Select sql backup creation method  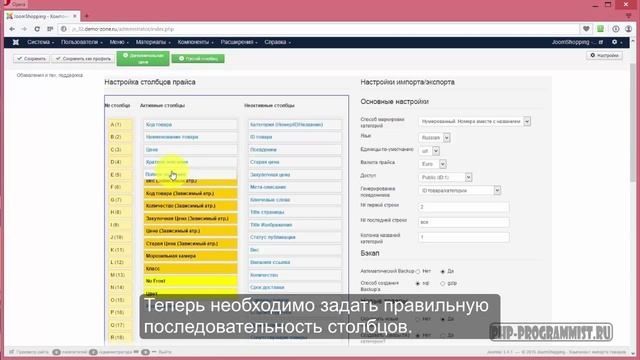click(x=418, y=283)
